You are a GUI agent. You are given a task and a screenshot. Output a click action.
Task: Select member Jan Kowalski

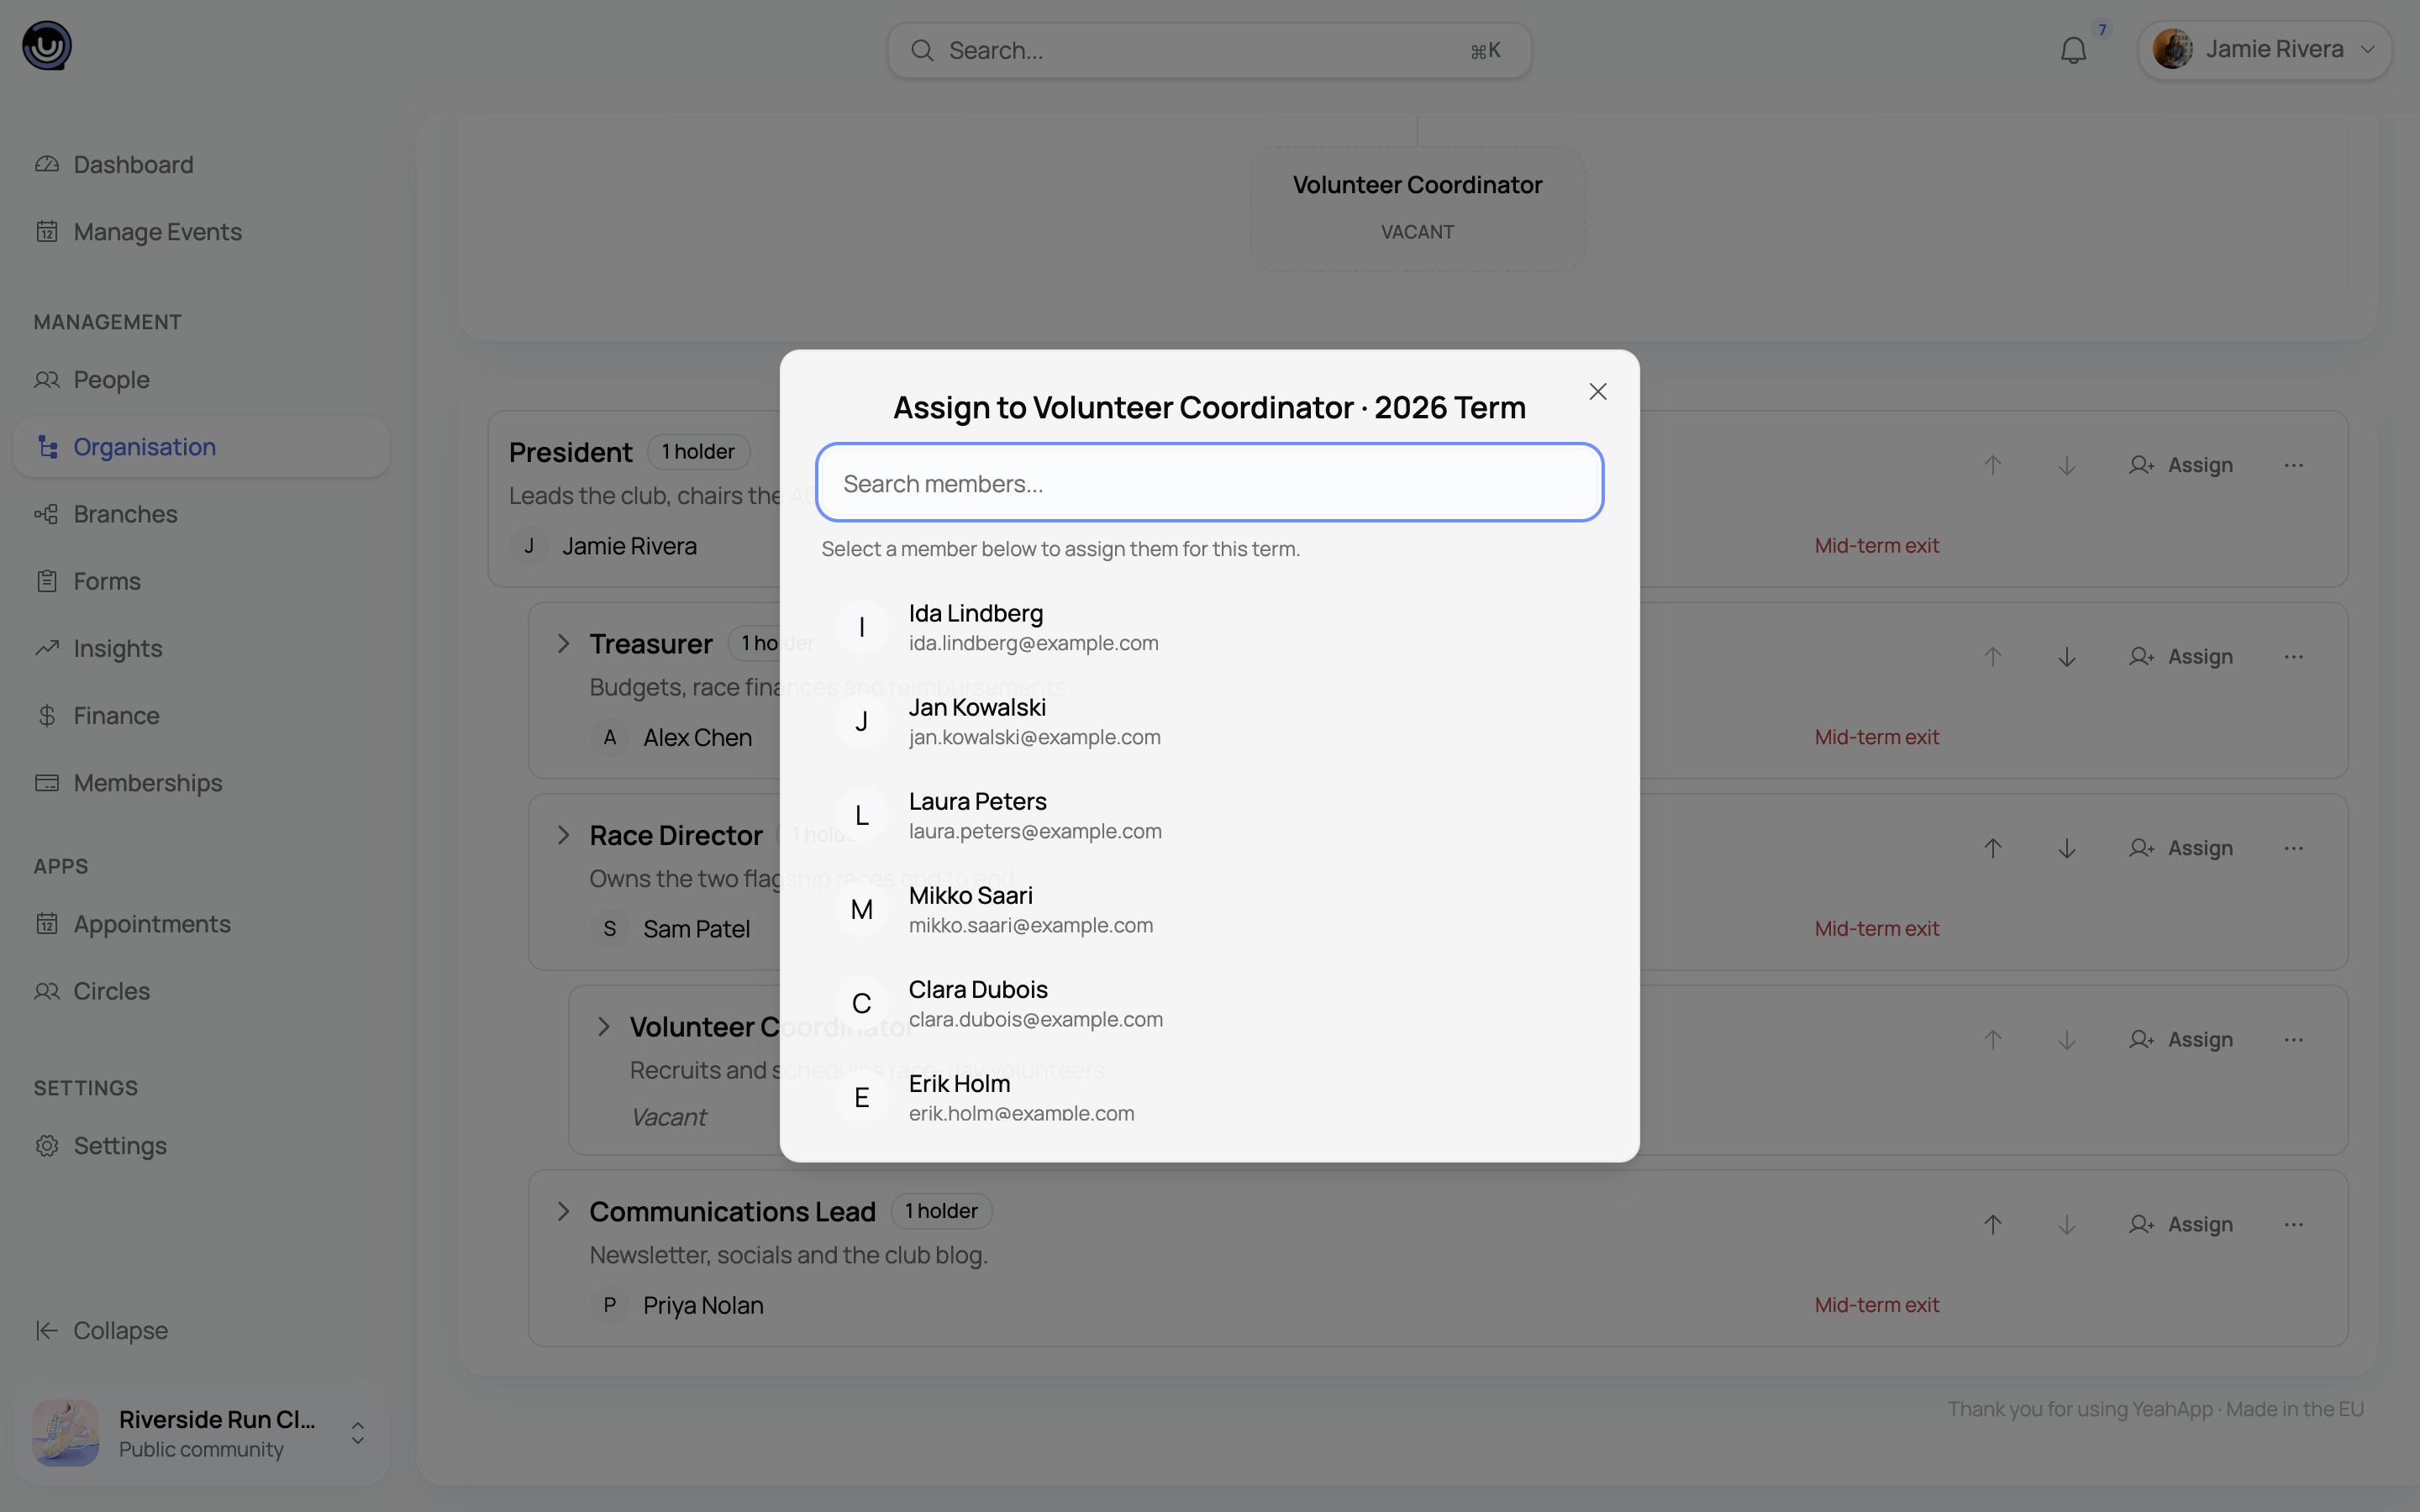click(x=1210, y=721)
